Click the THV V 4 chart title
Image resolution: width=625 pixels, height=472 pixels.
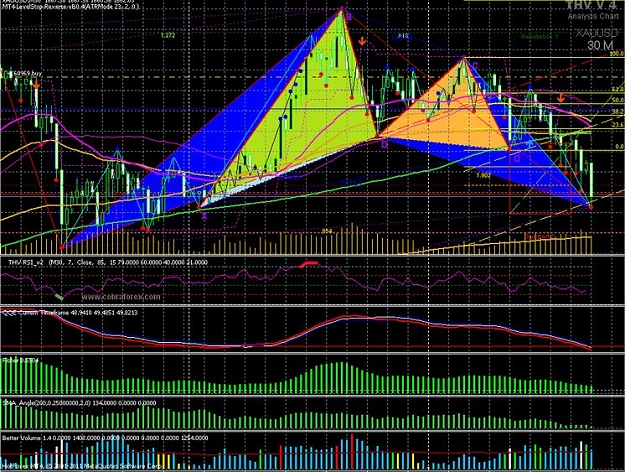coord(594,6)
